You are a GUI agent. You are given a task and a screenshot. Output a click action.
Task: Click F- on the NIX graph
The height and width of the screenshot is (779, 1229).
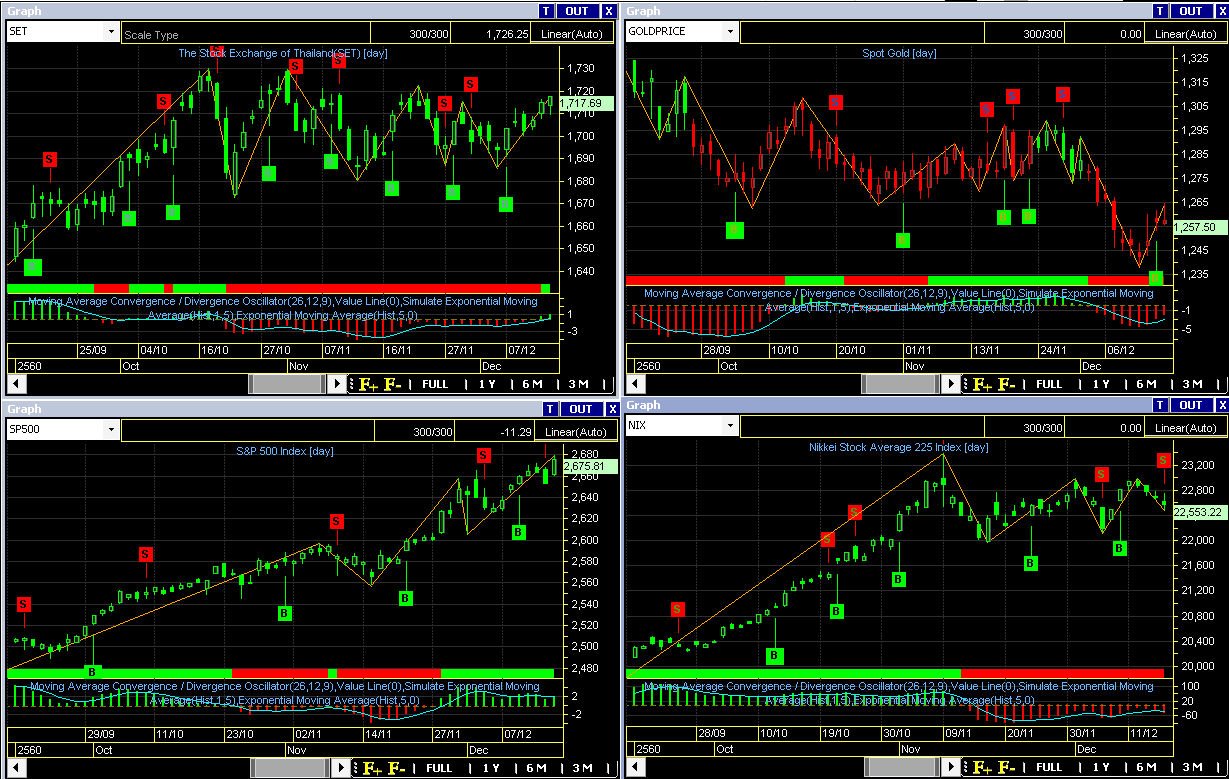(1007, 768)
